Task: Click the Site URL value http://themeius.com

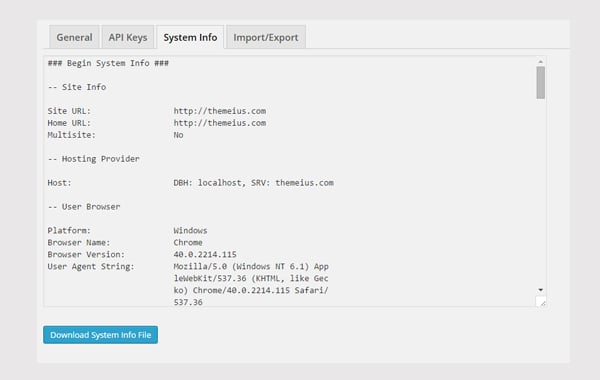Action: point(220,111)
